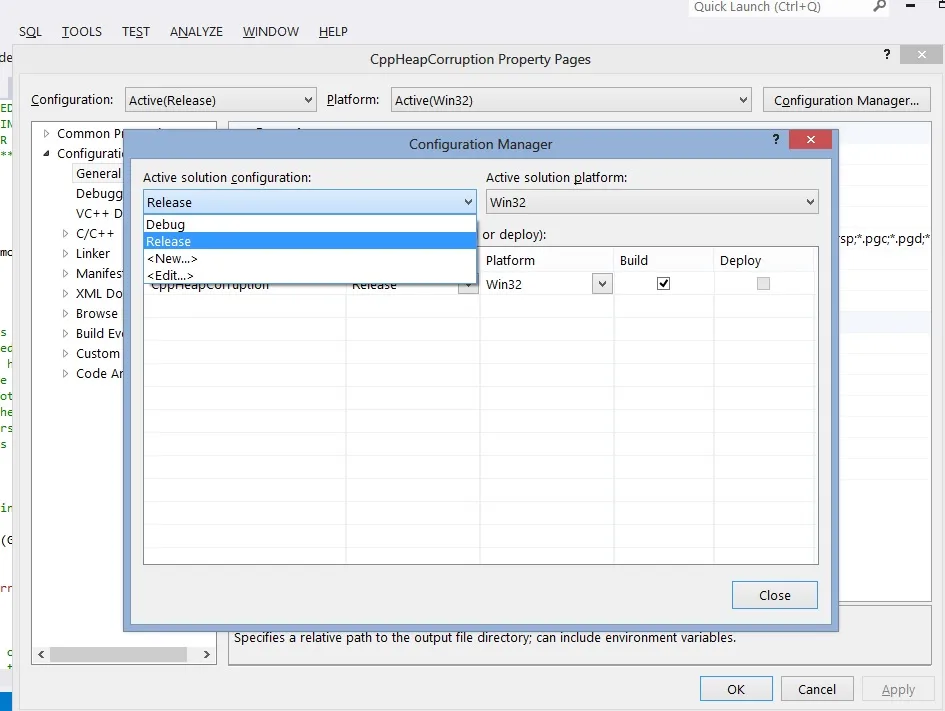The height and width of the screenshot is (711, 945).
Task: Toggle the Deploy checkbox in project row
Action: [x=763, y=283]
